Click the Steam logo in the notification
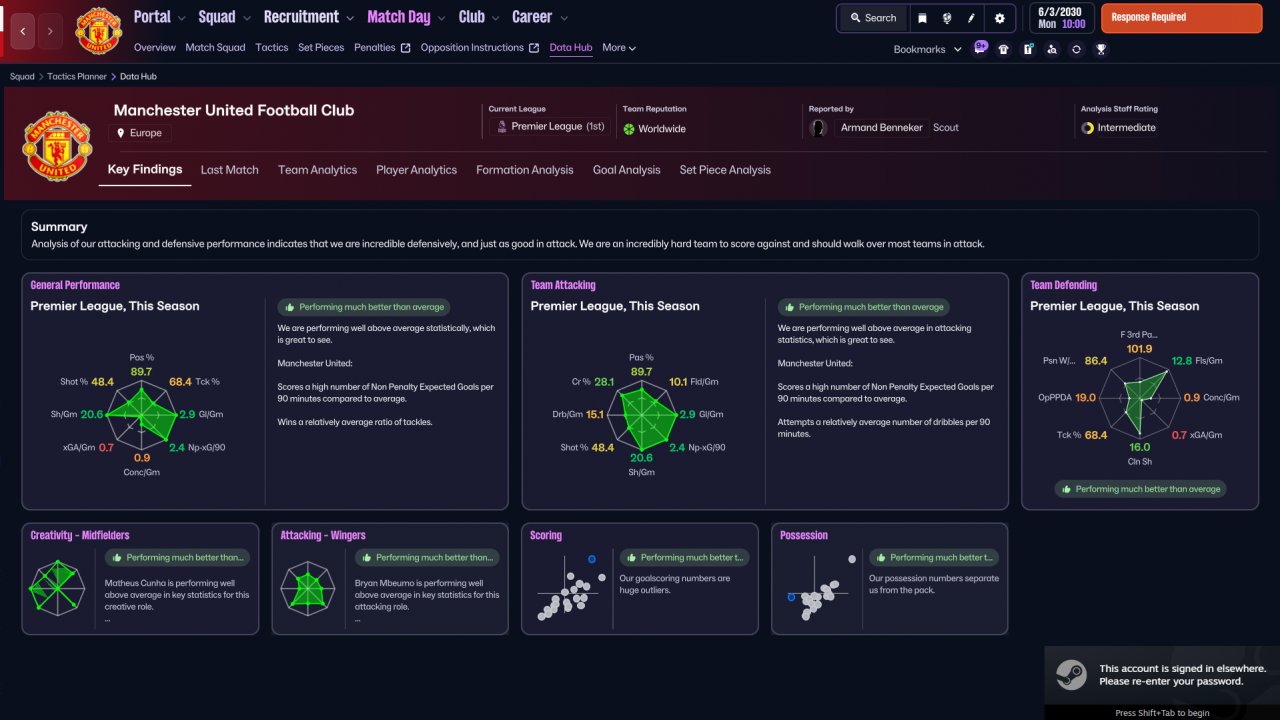1280x720 pixels. coord(1070,676)
